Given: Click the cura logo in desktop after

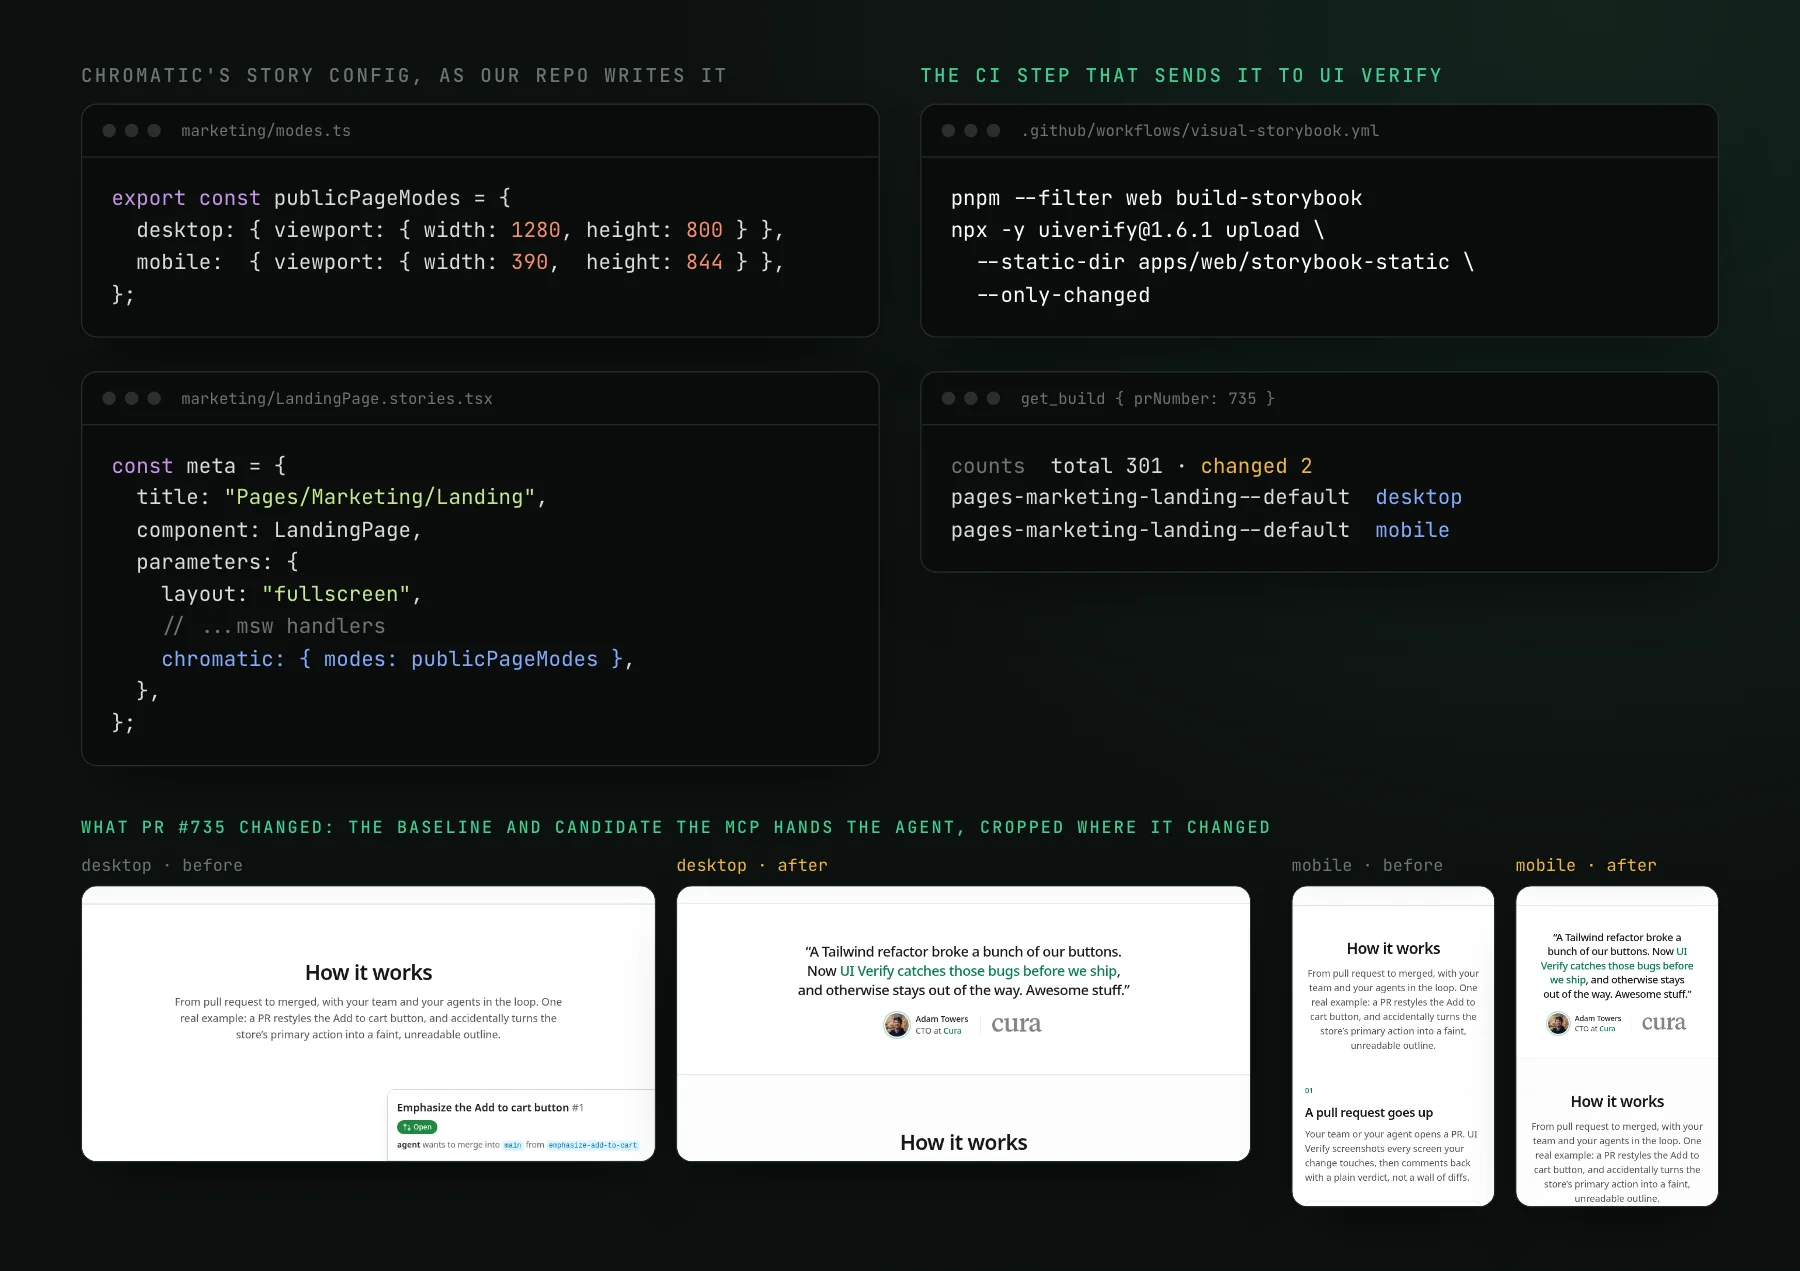Looking at the screenshot, I should click(1016, 1024).
